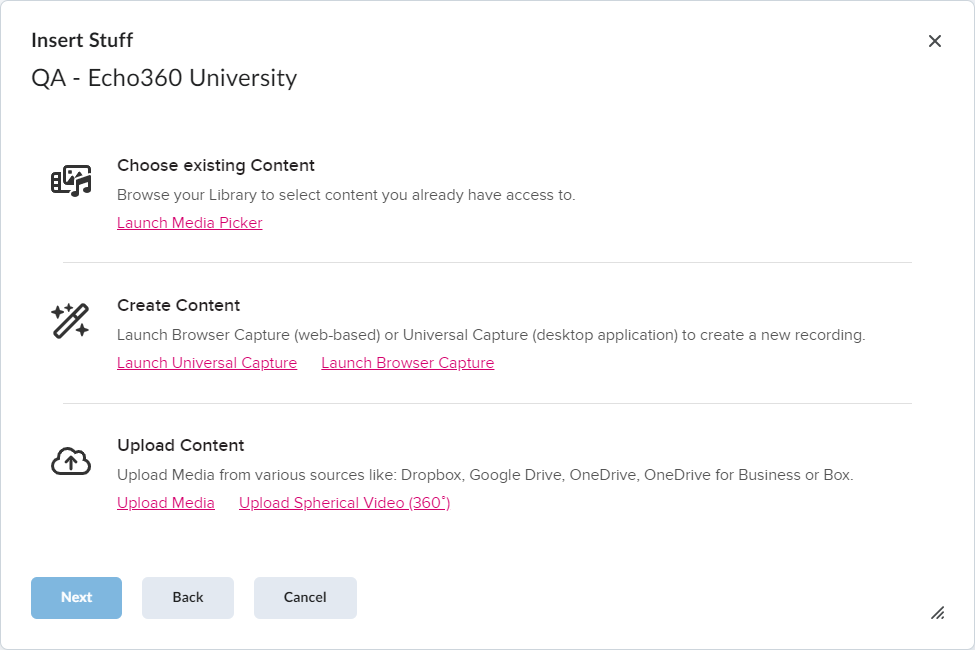Click the Insert Stuff dialog title
The image size is (975, 650).
click(x=82, y=40)
